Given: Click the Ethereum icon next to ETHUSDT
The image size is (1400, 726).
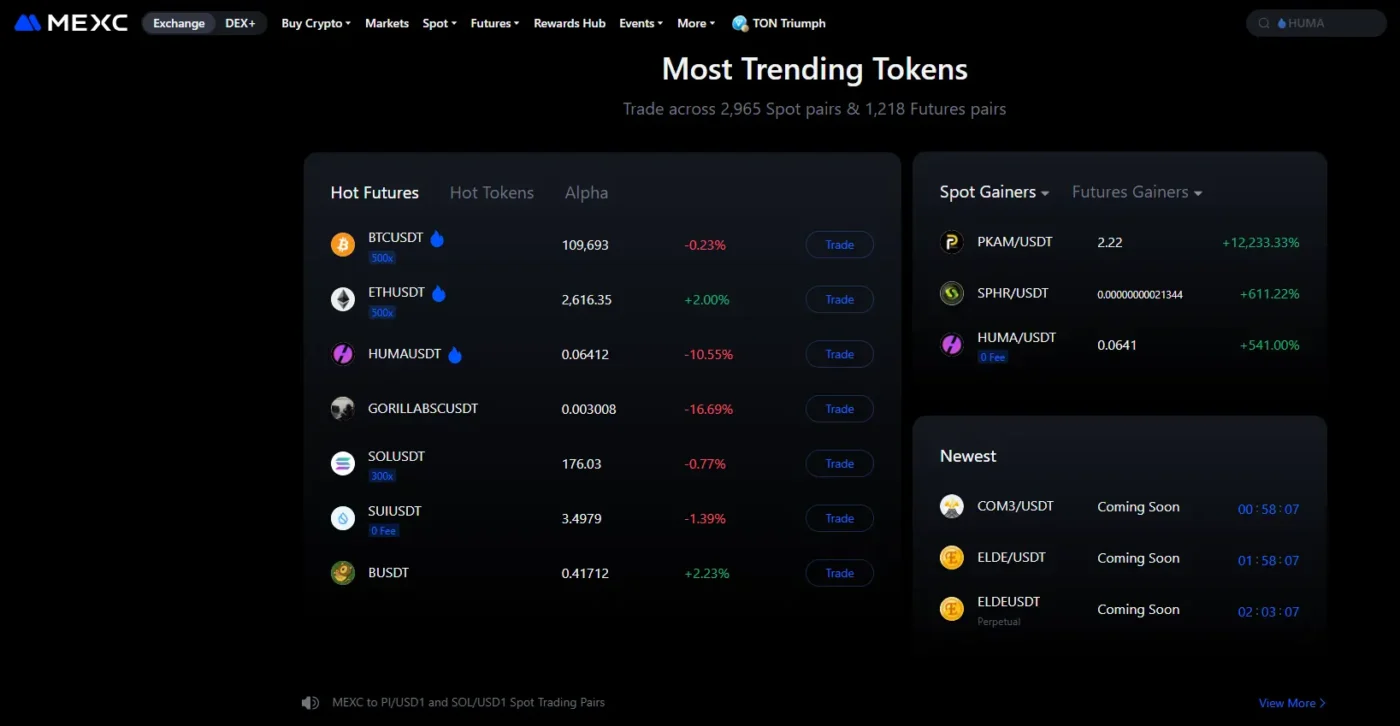Looking at the screenshot, I should coord(343,300).
